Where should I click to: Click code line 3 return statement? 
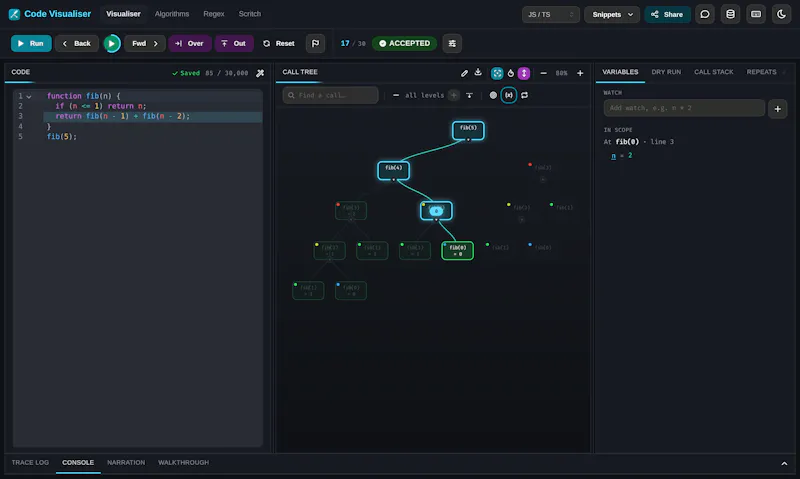(x=122, y=116)
